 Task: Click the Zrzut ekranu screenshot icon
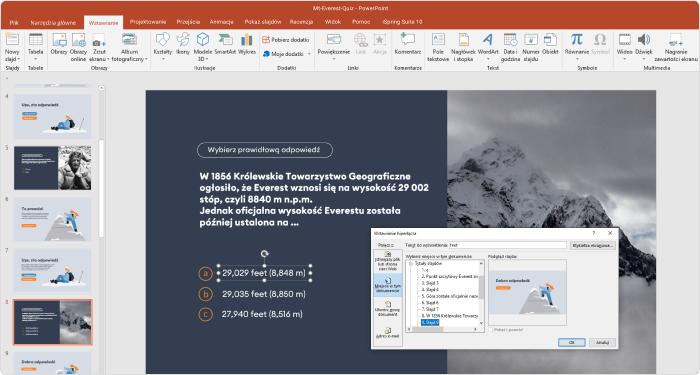click(x=98, y=40)
